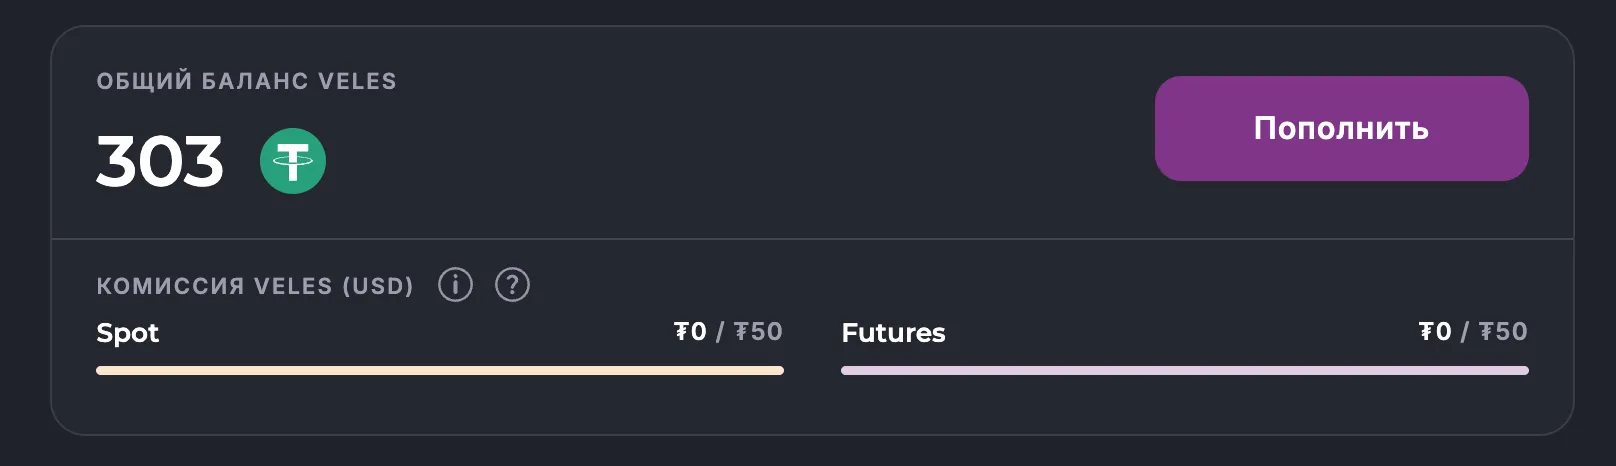Click the 303 total balance amount

point(160,162)
